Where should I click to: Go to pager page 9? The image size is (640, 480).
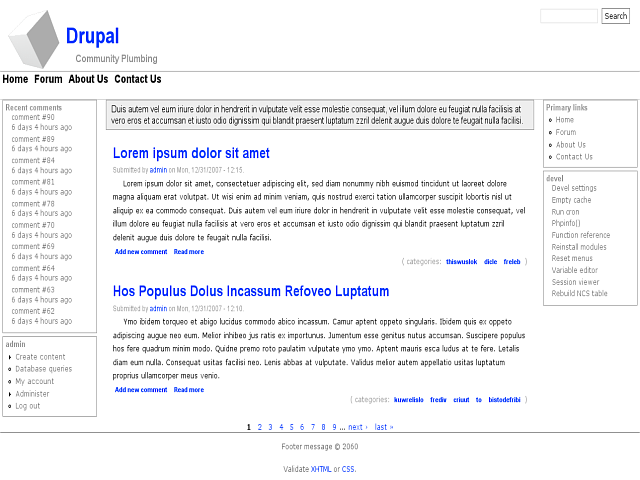pos(334,427)
